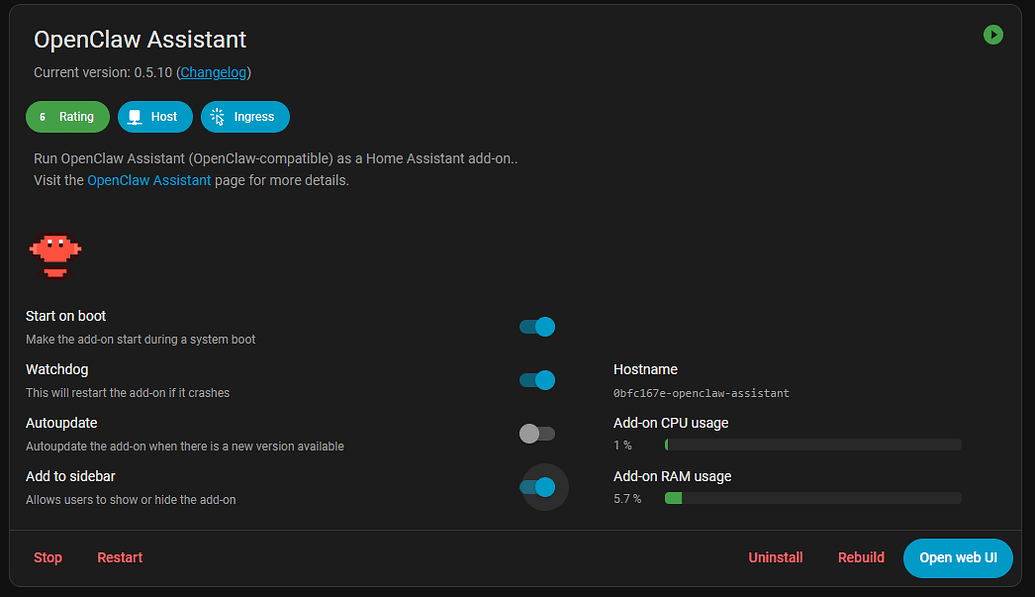Click 'Current version: 0.5.10' text

click(x=103, y=73)
